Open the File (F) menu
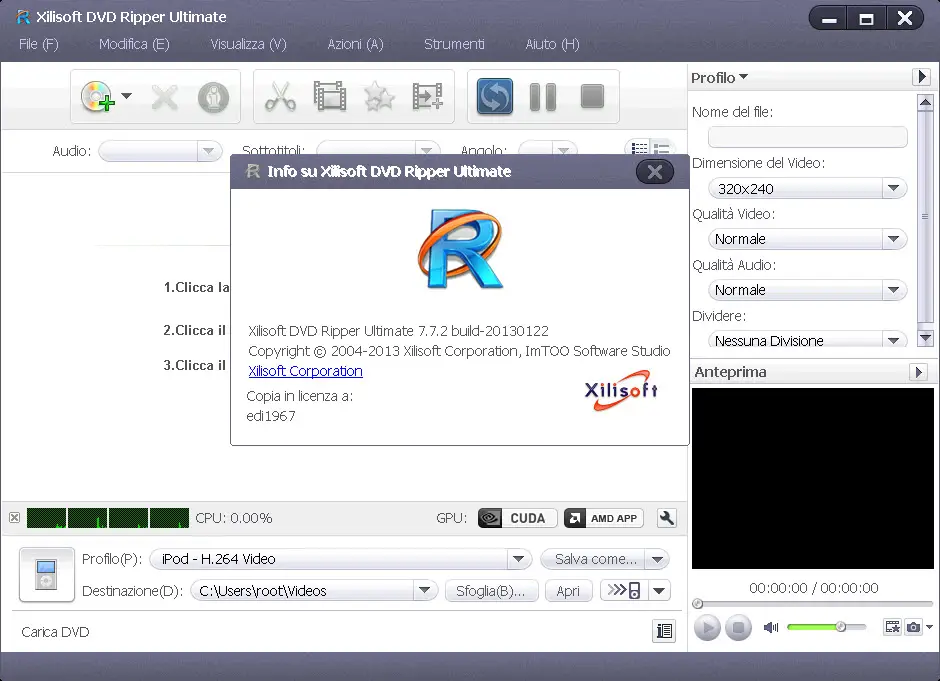The image size is (940, 681). tap(39, 44)
